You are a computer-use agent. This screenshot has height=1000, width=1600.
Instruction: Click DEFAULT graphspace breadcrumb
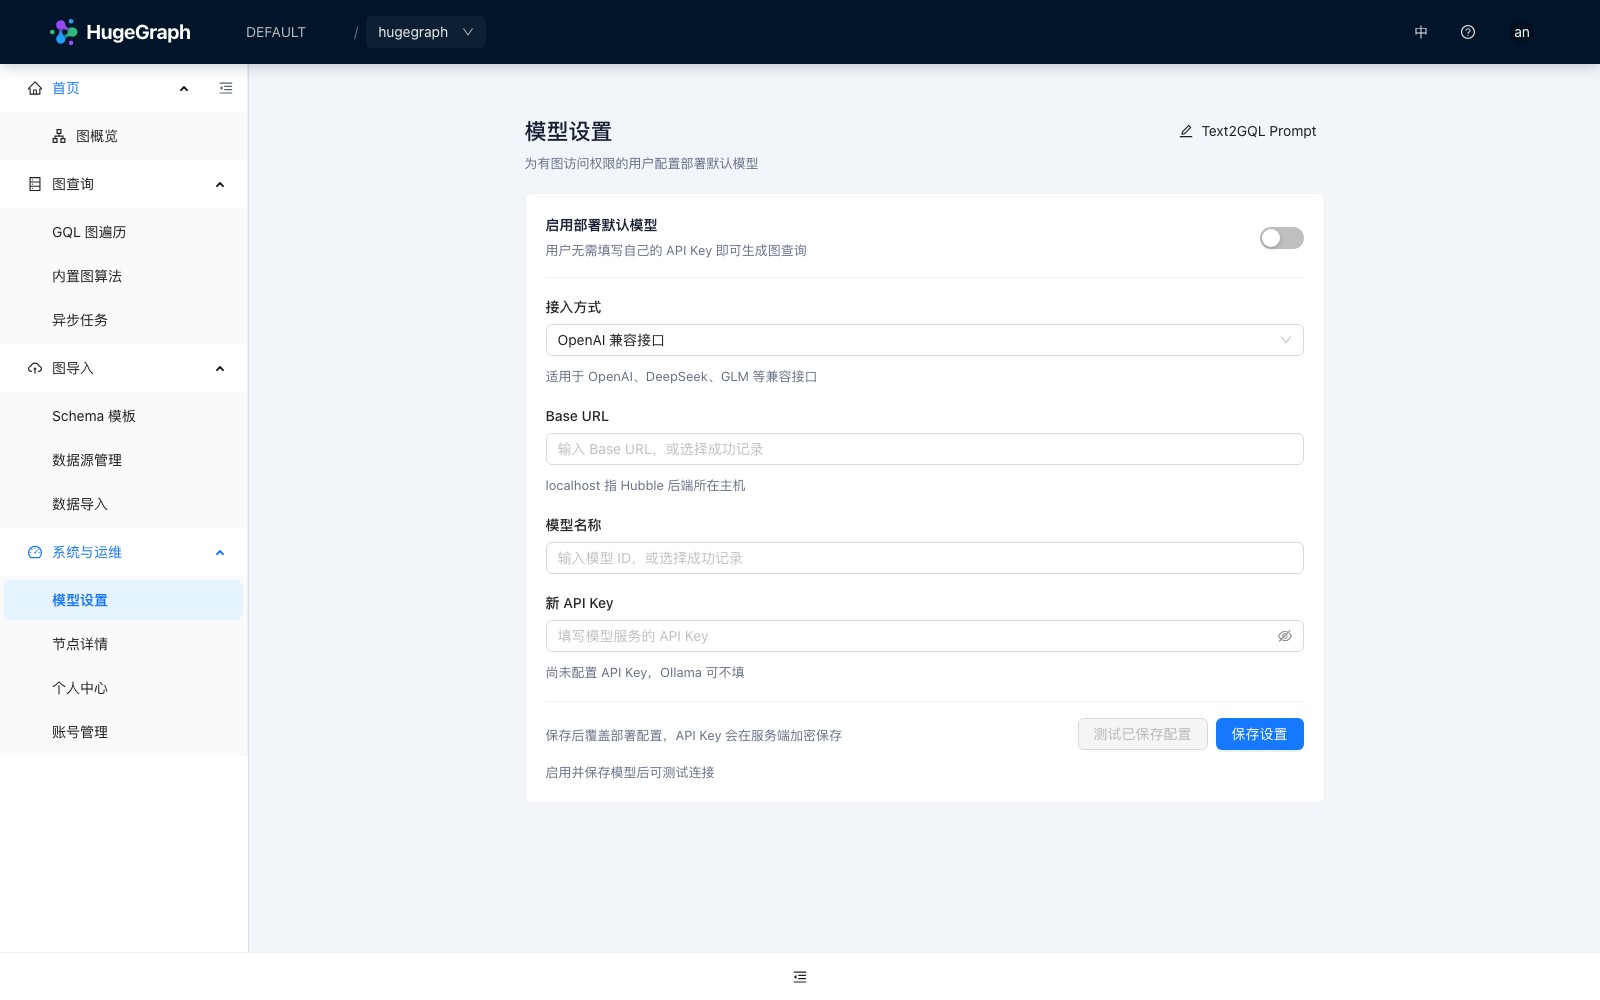[x=276, y=32]
